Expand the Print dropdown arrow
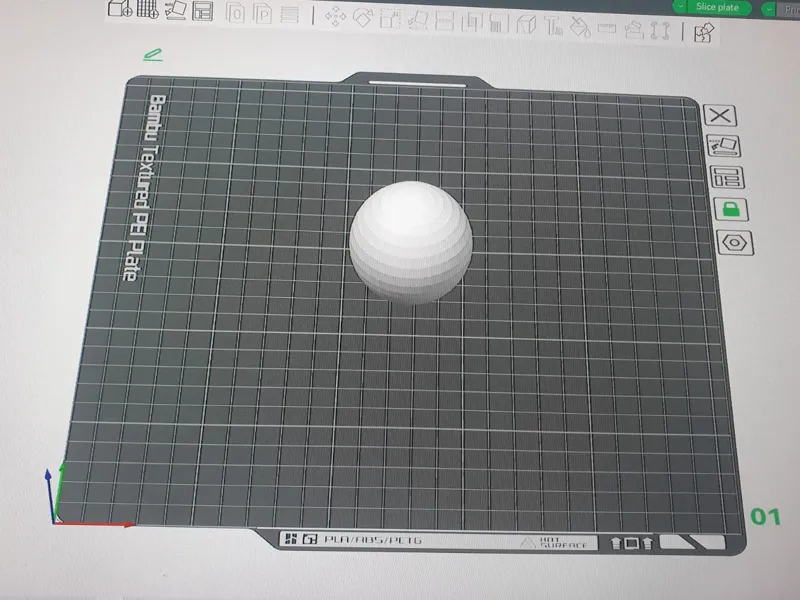The height and width of the screenshot is (600, 800). pyautogui.click(x=769, y=9)
